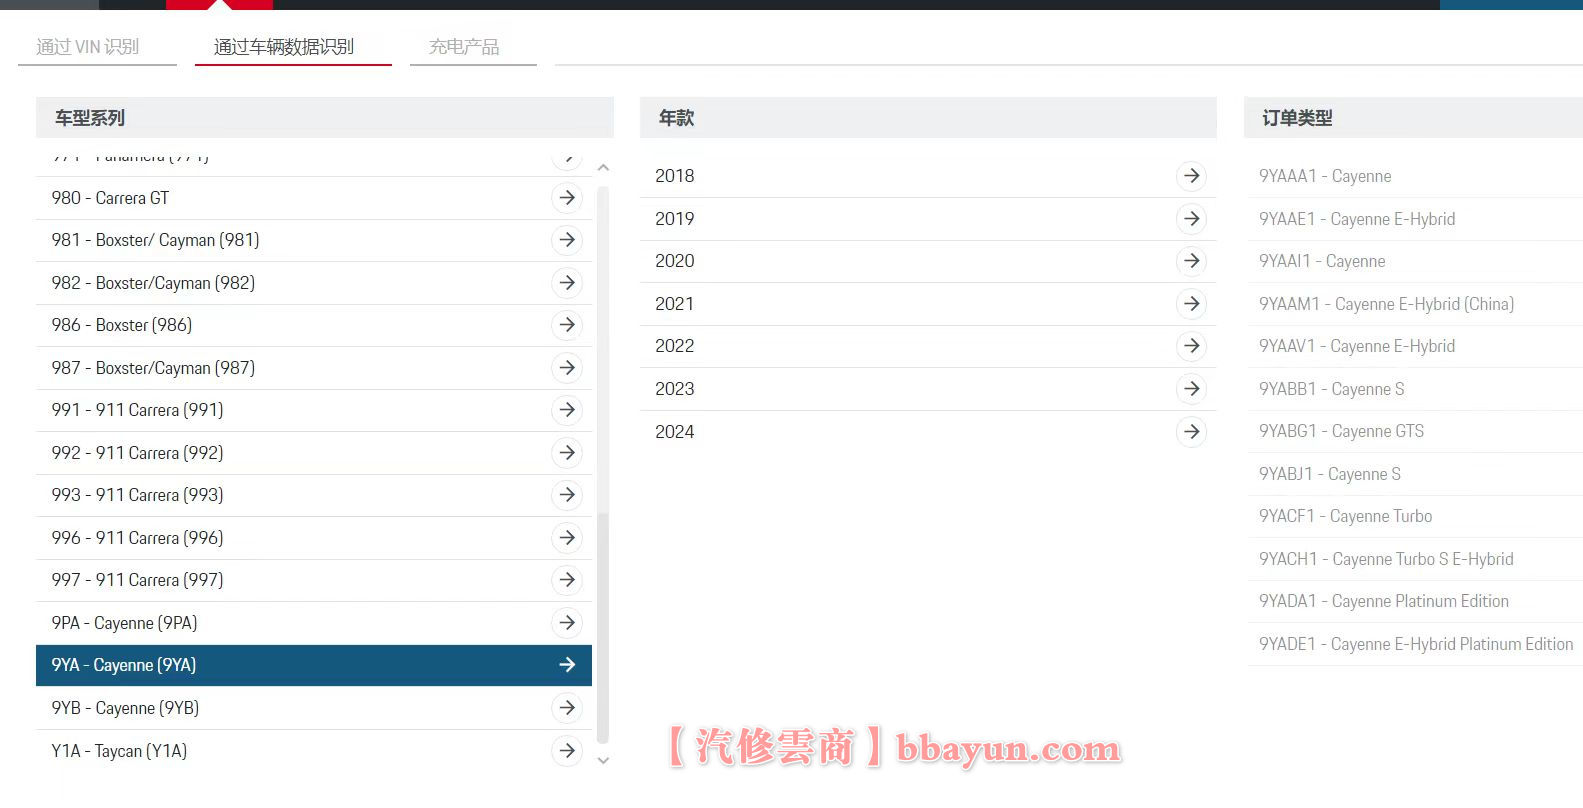Select model year 2021
Image resolution: width=1583 pixels, height=808 pixels.
[928, 303]
